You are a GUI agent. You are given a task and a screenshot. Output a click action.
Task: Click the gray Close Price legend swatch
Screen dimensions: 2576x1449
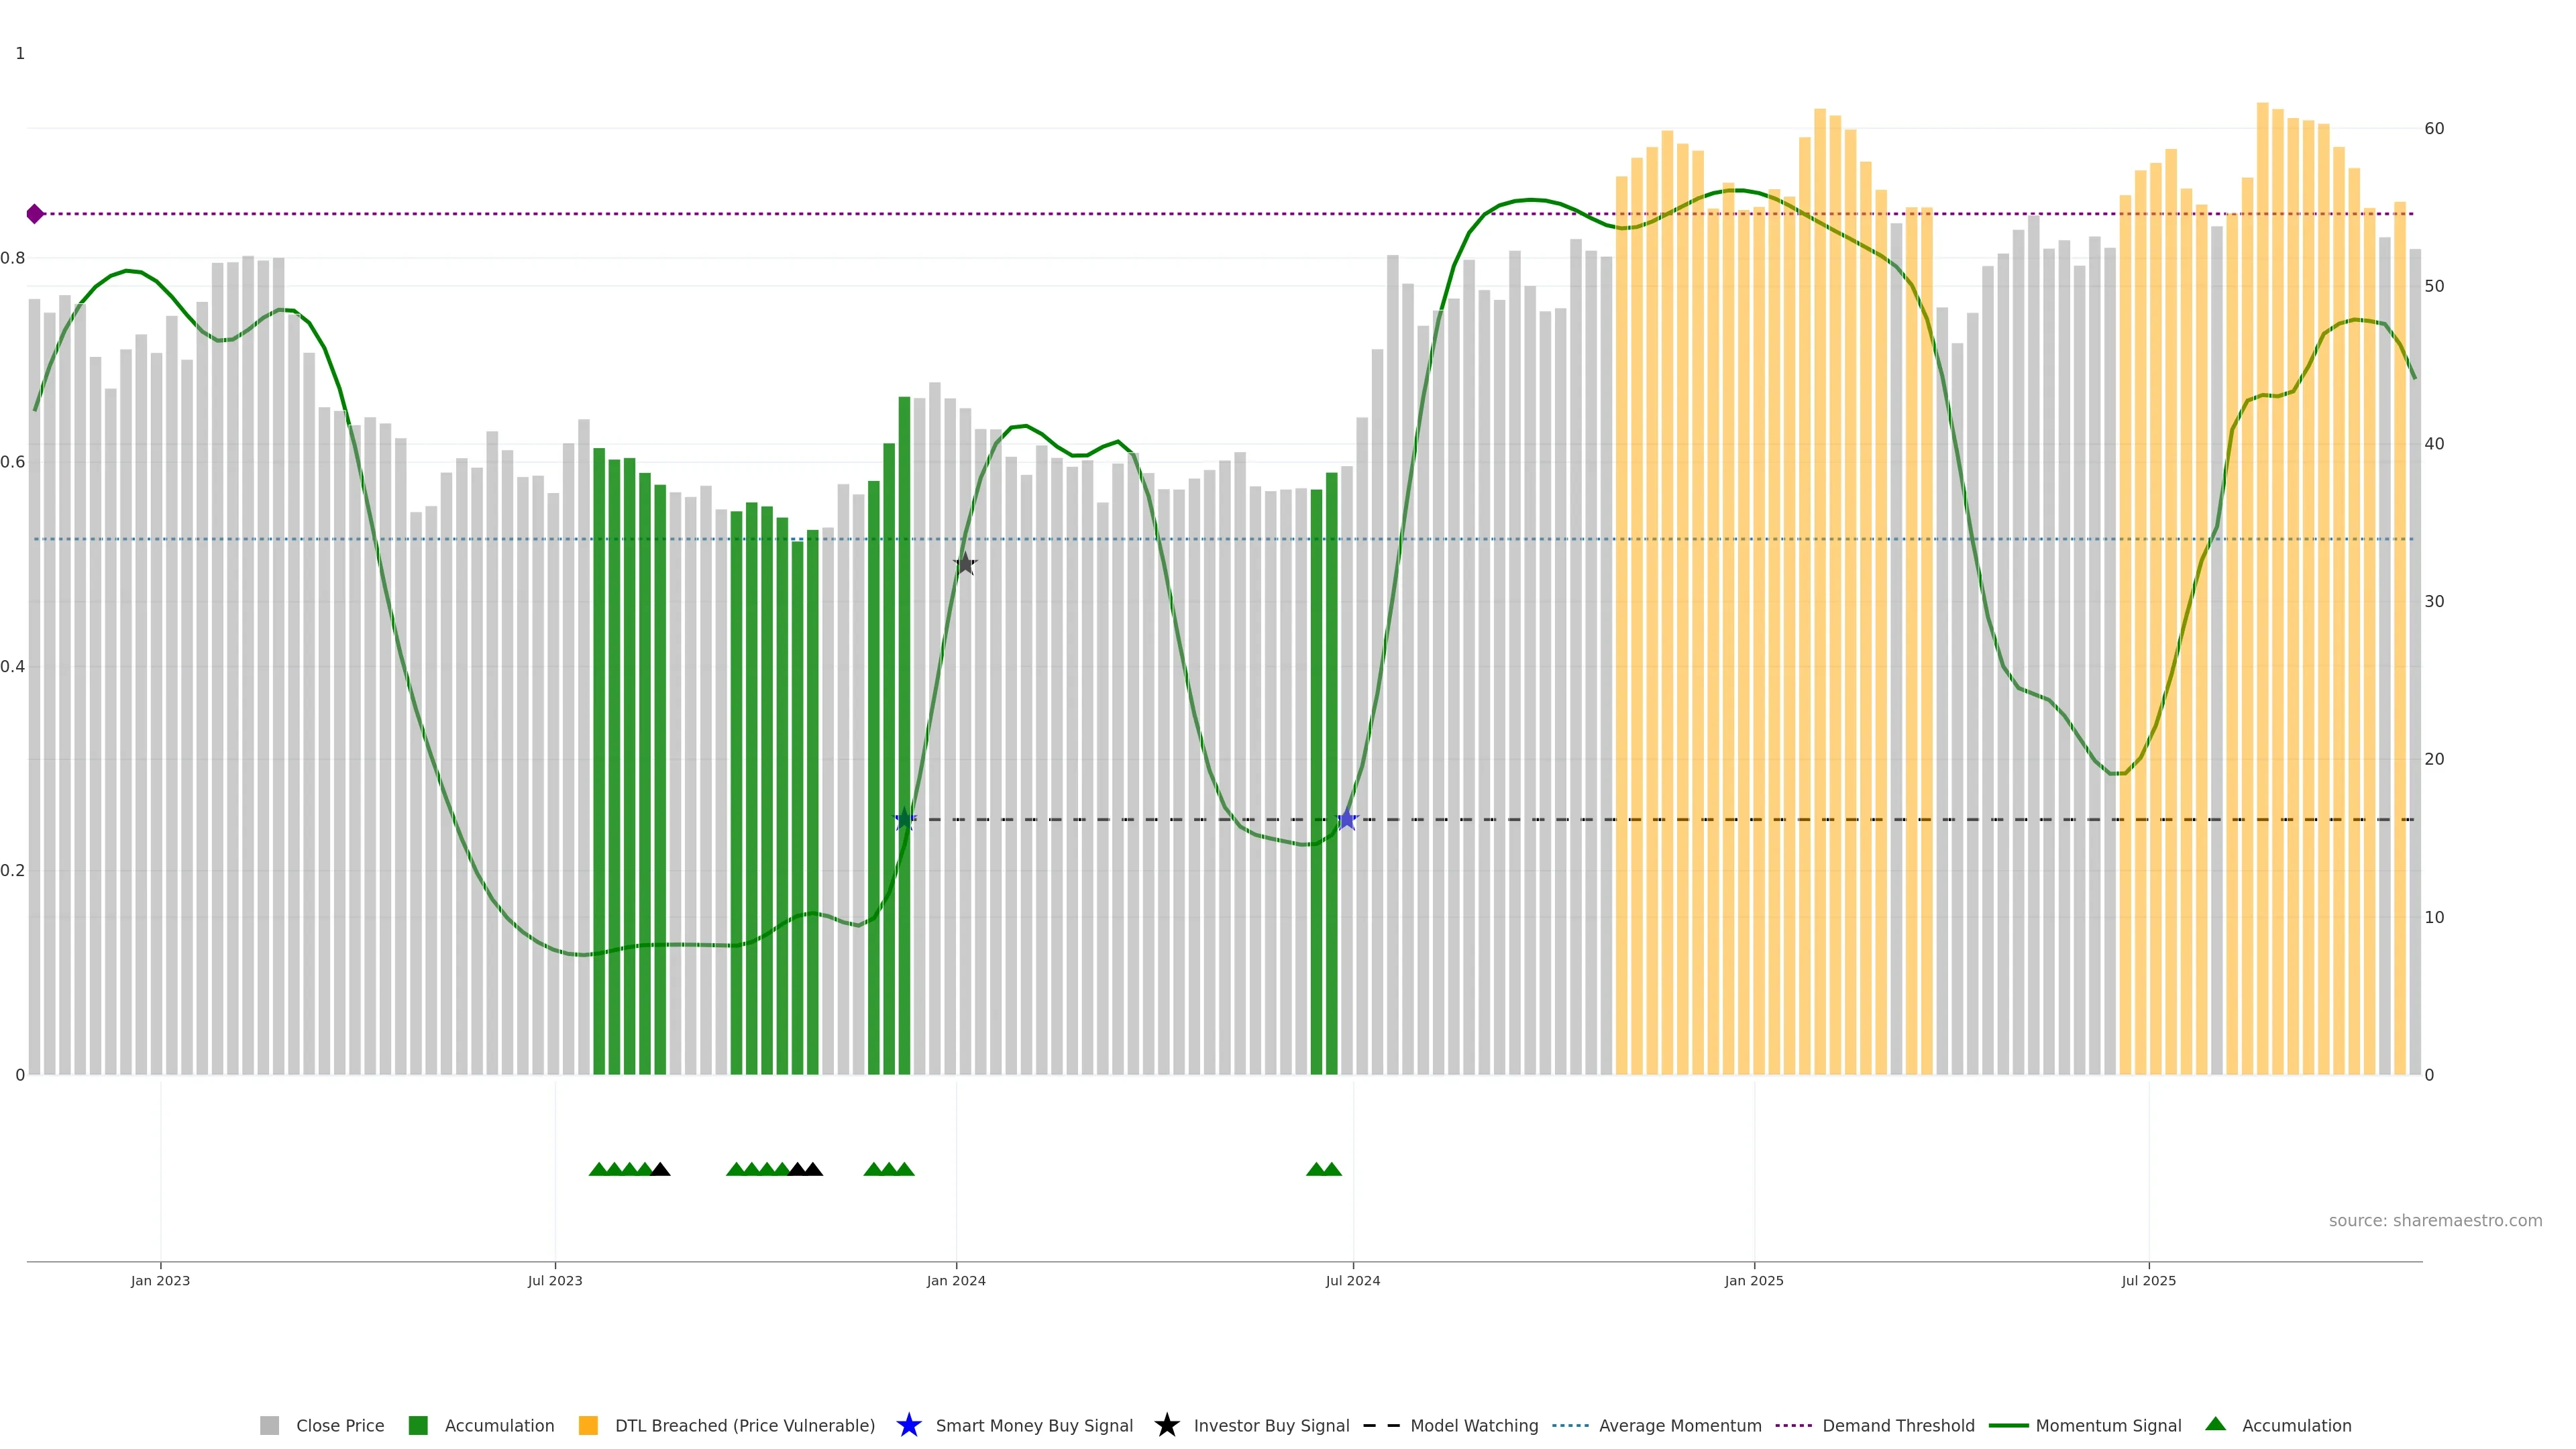pyautogui.click(x=269, y=1425)
